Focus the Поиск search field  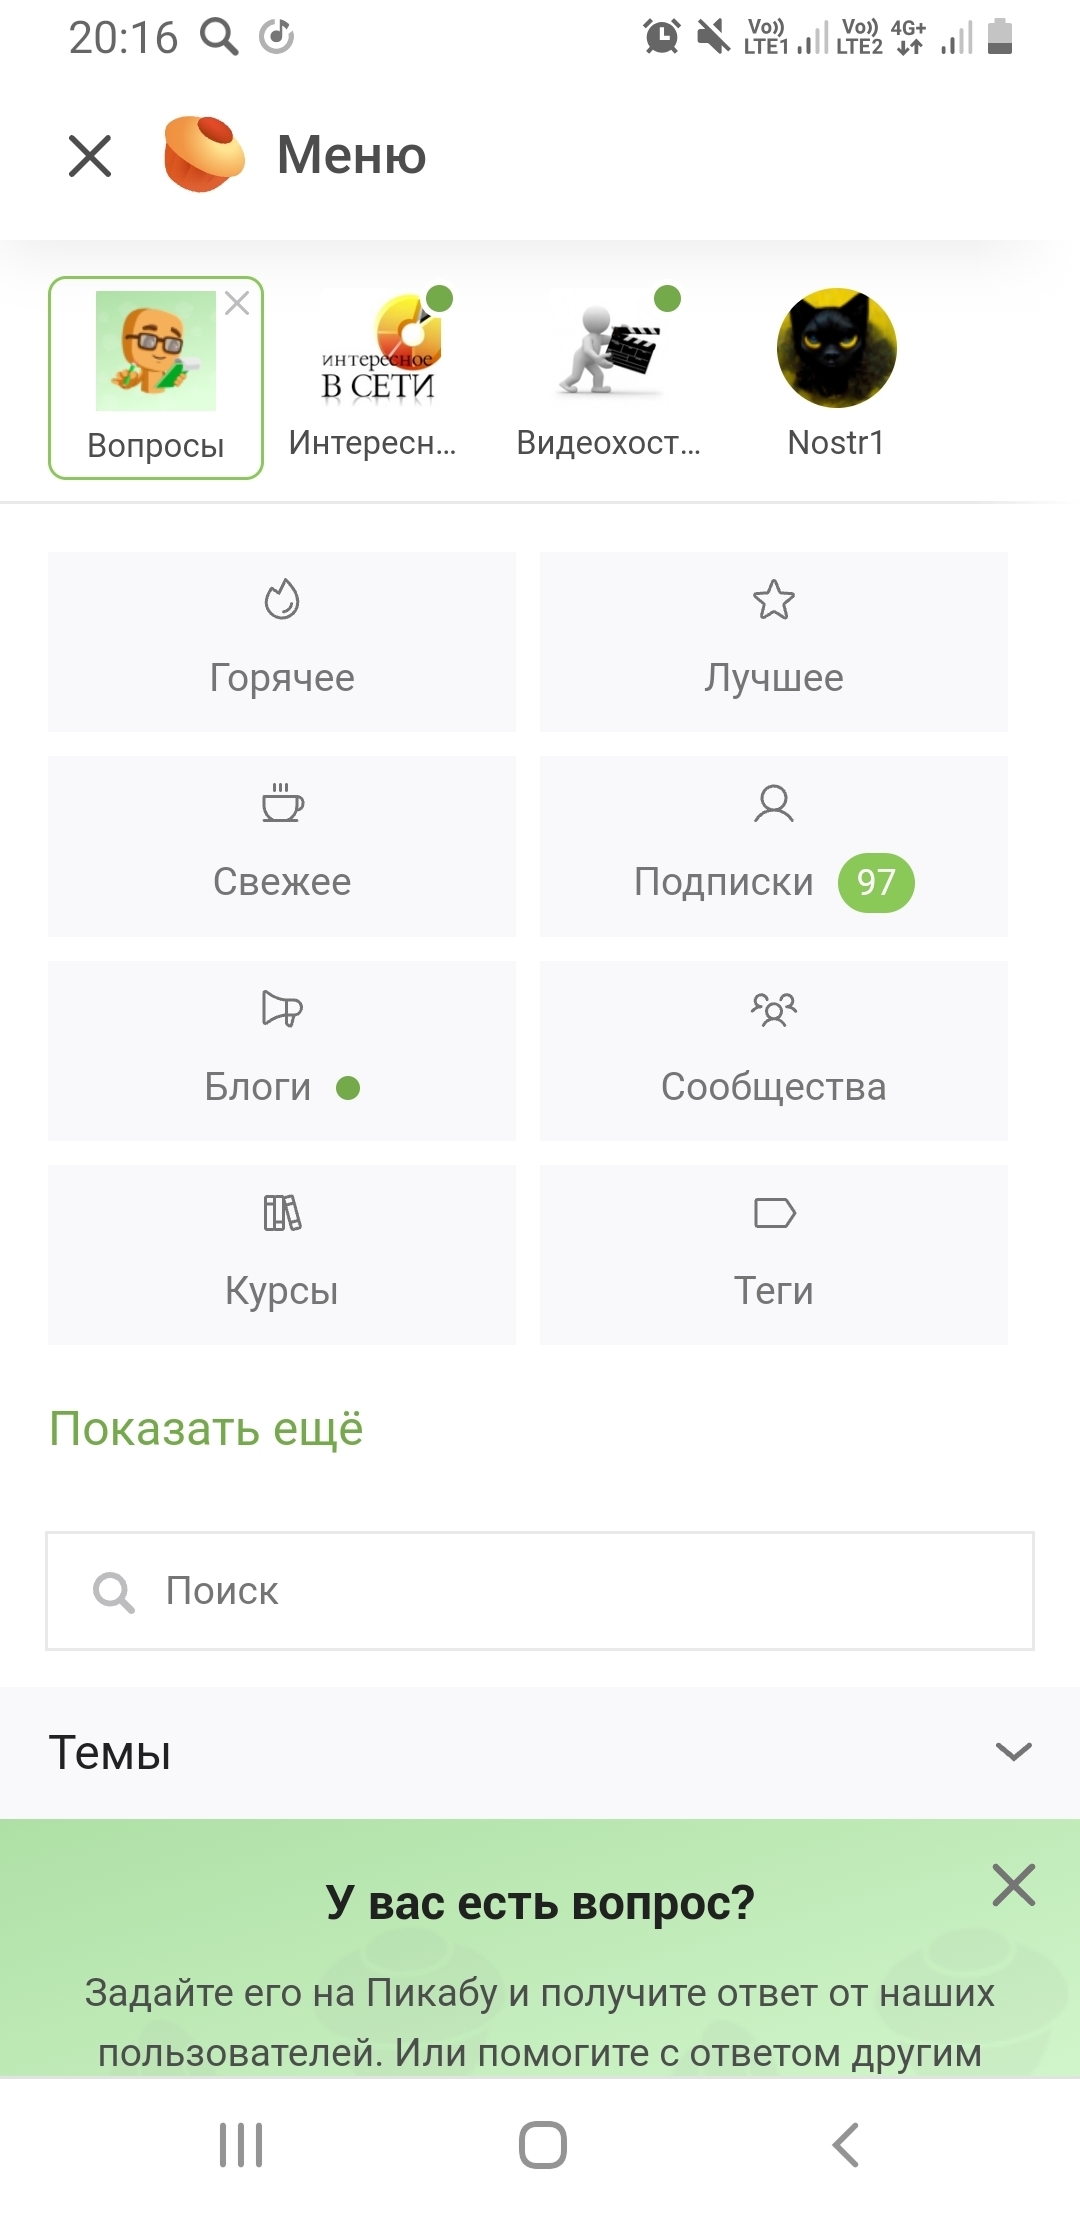coord(540,1591)
